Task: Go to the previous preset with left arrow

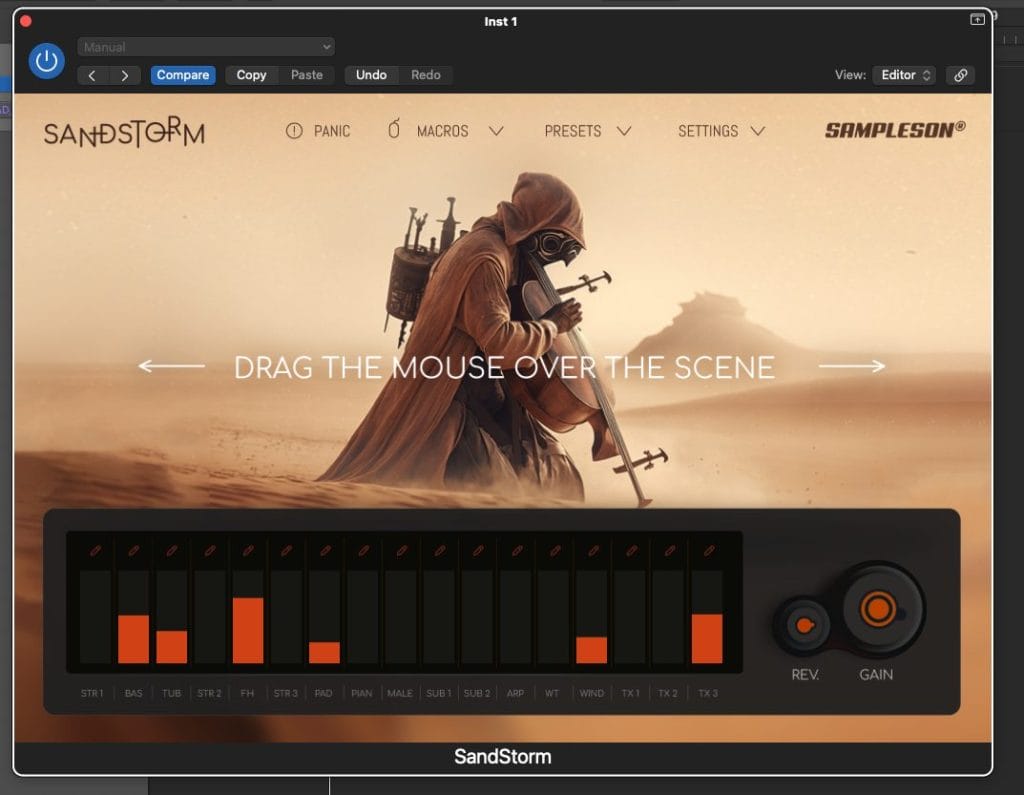Action: click(92, 75)
